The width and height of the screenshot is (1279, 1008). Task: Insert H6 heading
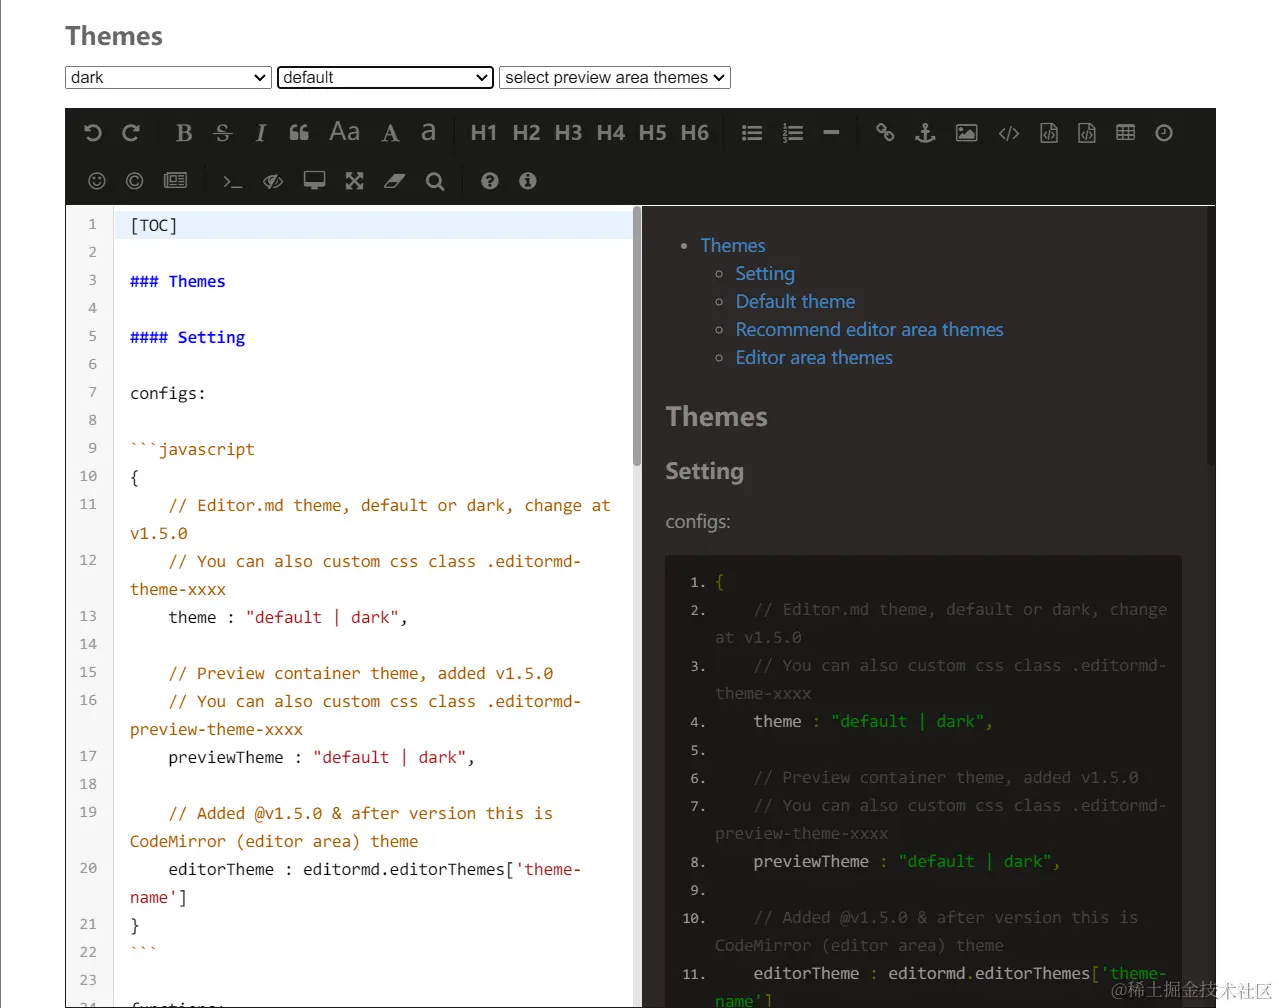tap(694, 133)
